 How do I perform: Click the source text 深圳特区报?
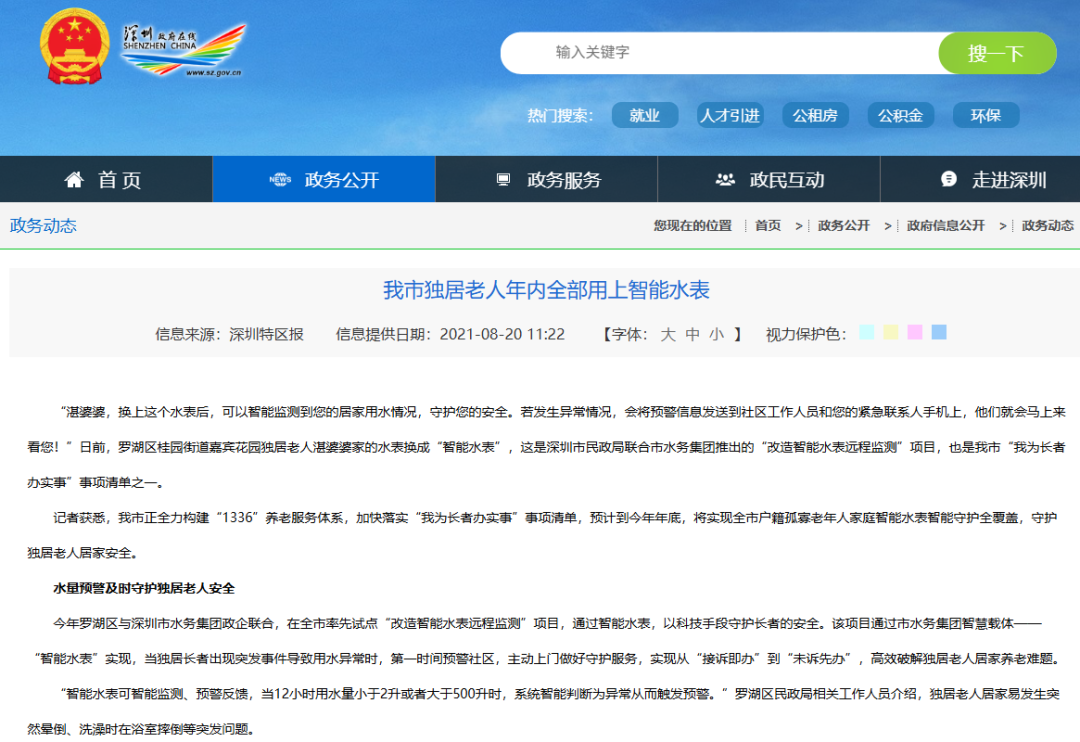click(x=267, y=334)
